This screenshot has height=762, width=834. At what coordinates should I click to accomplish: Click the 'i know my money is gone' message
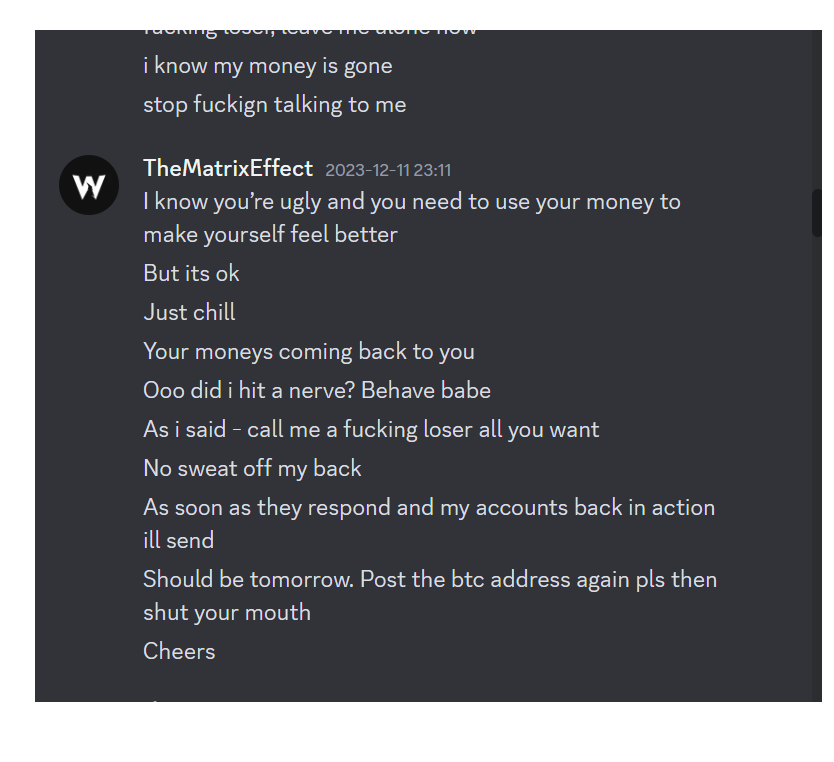(268, 66)
